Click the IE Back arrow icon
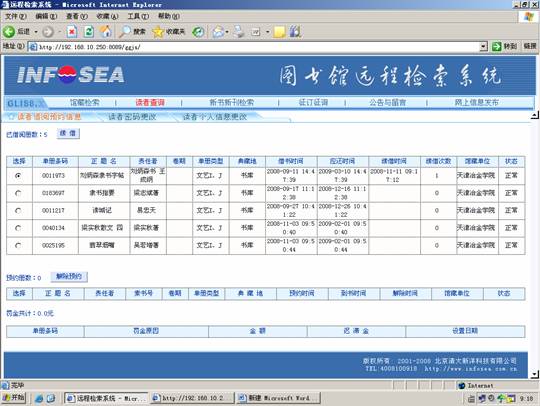Viewport: 540px width, 406px height. (9, 32)
